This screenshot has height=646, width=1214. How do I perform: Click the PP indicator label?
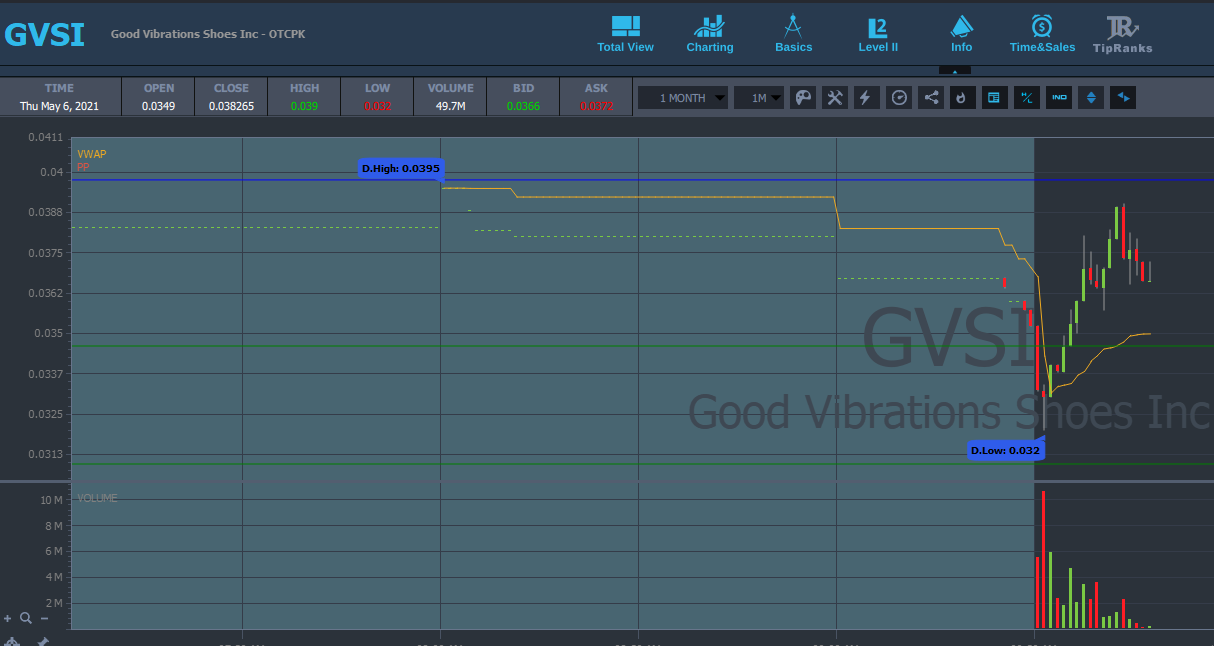pyautogui.click(x=83, y=167)
